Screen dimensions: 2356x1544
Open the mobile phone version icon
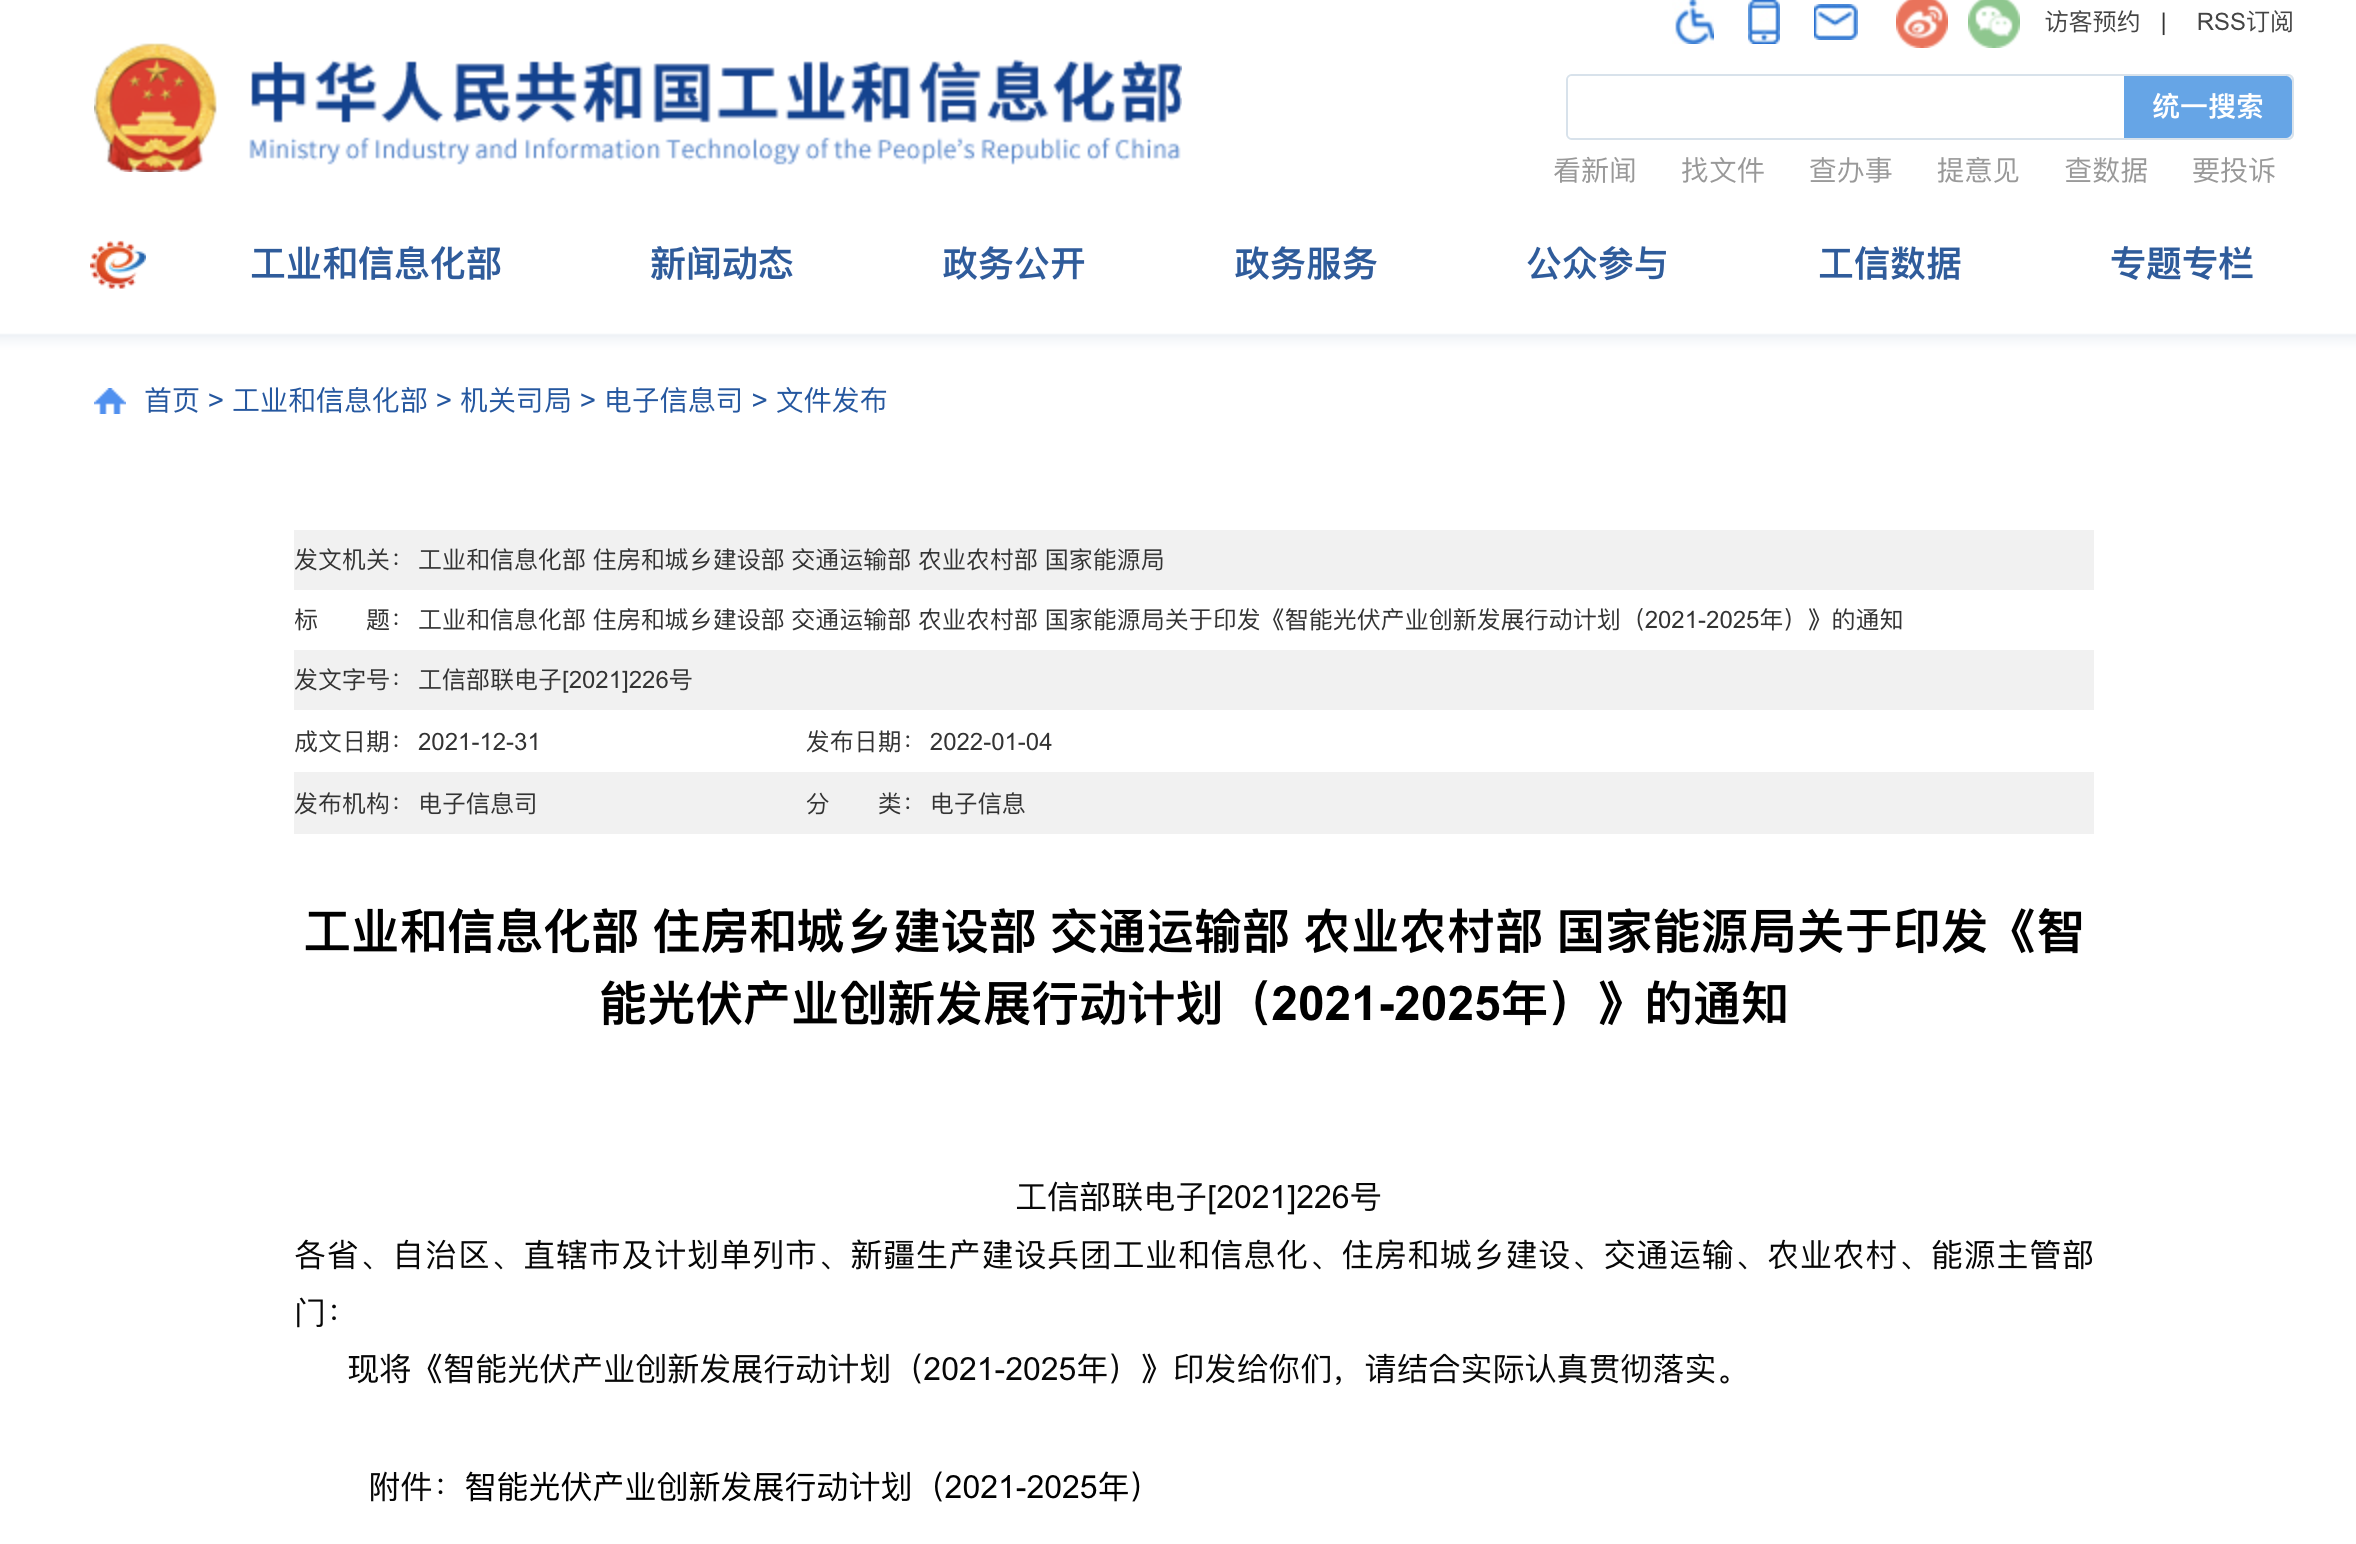1764,22
